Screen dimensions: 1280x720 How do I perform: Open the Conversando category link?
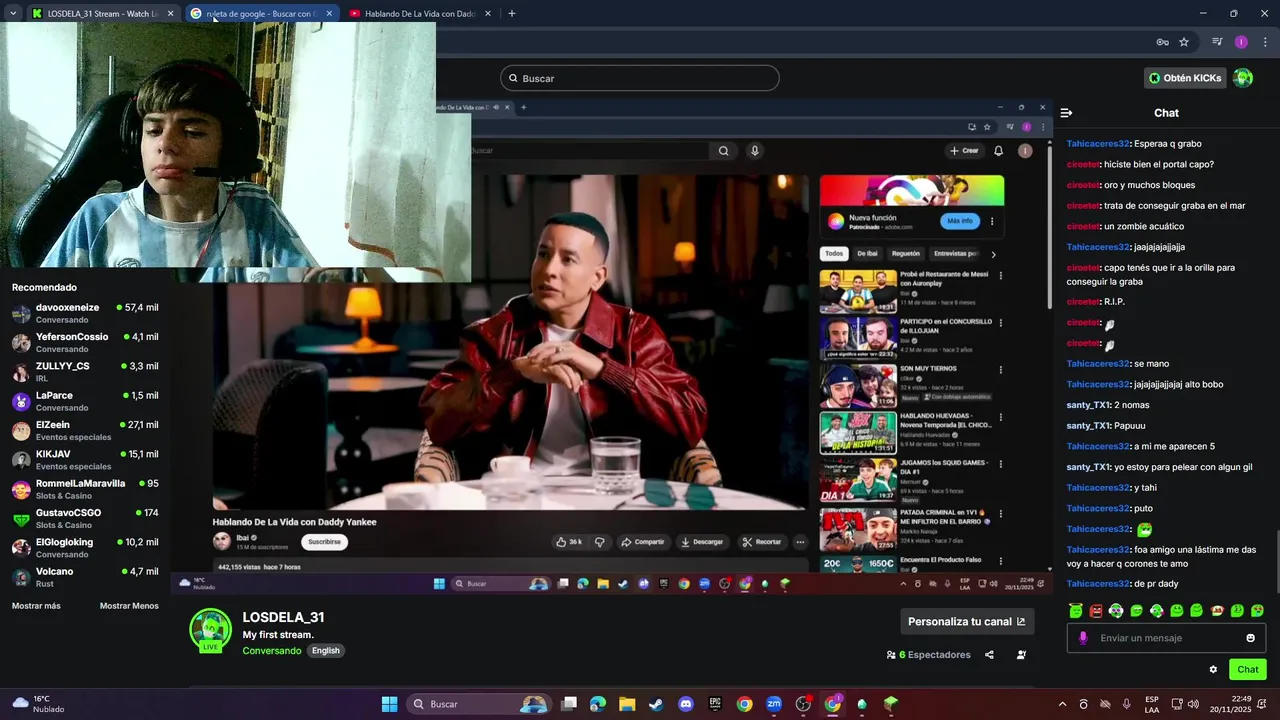click(271, 651)
